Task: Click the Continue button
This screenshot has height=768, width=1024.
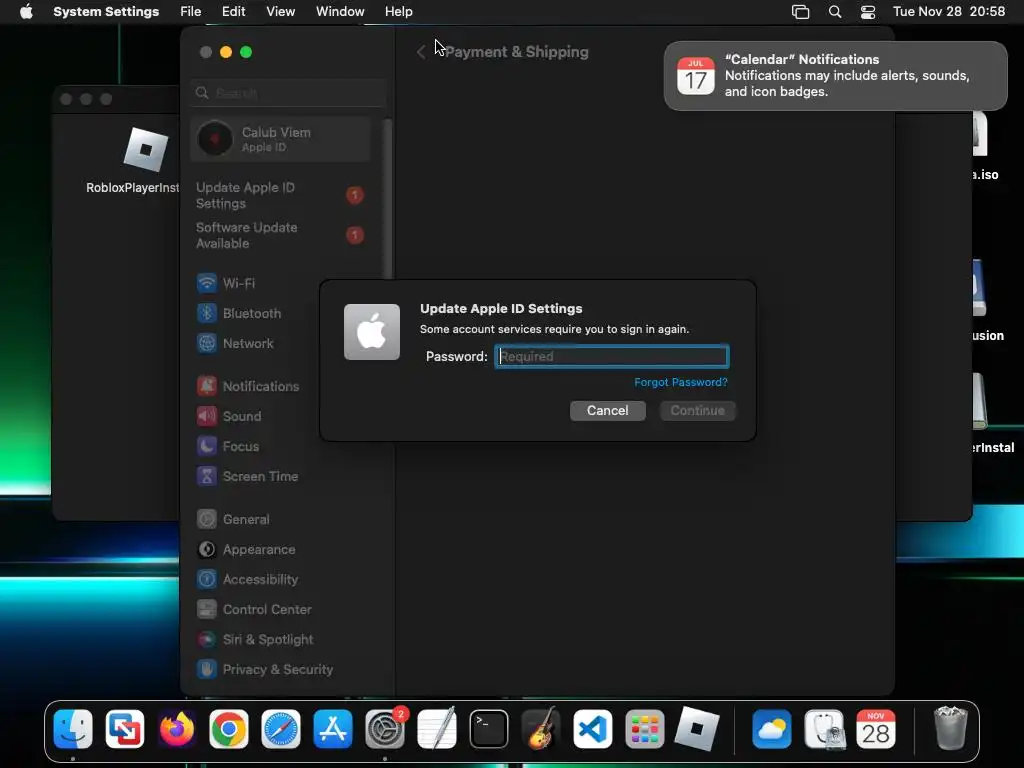Action: tap(697, 411)
